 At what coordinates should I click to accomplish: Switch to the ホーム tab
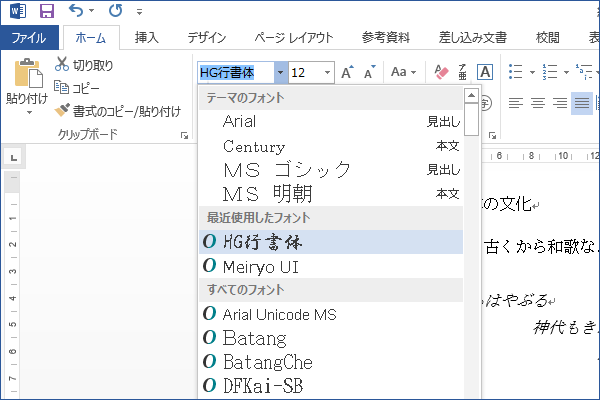click(x=91, y=38)
